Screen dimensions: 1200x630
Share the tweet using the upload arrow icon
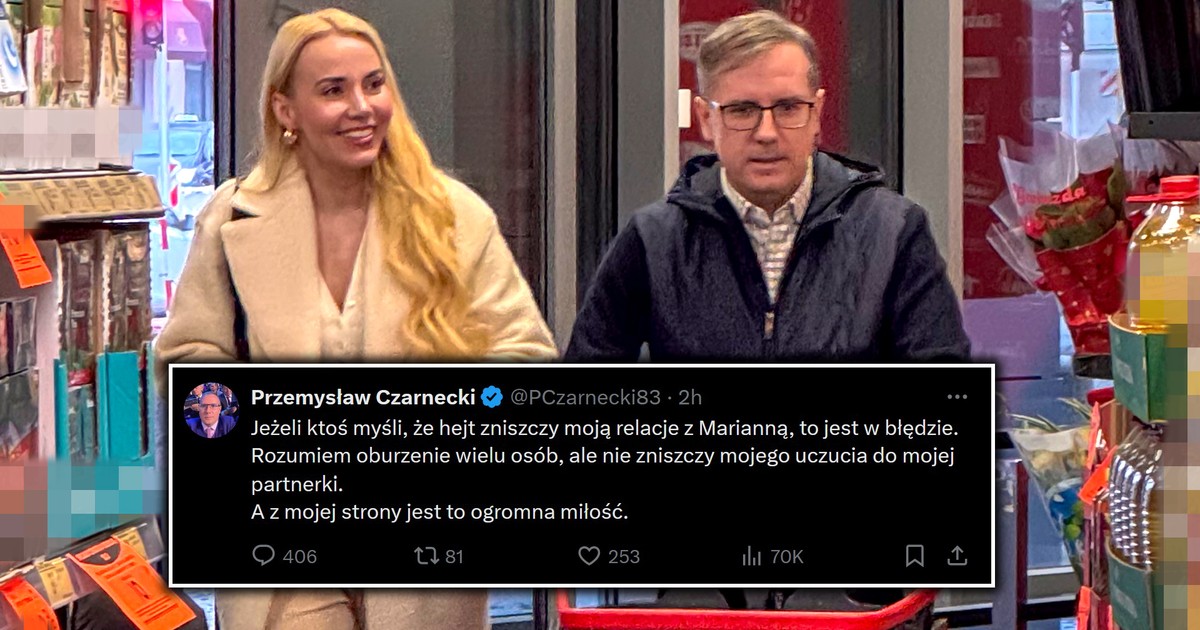point(957,556)
